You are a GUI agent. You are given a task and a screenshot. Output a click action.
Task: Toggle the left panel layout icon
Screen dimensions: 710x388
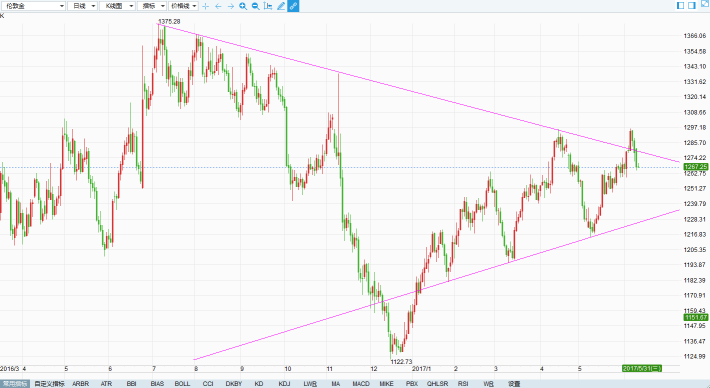click(x=681, y=5)
